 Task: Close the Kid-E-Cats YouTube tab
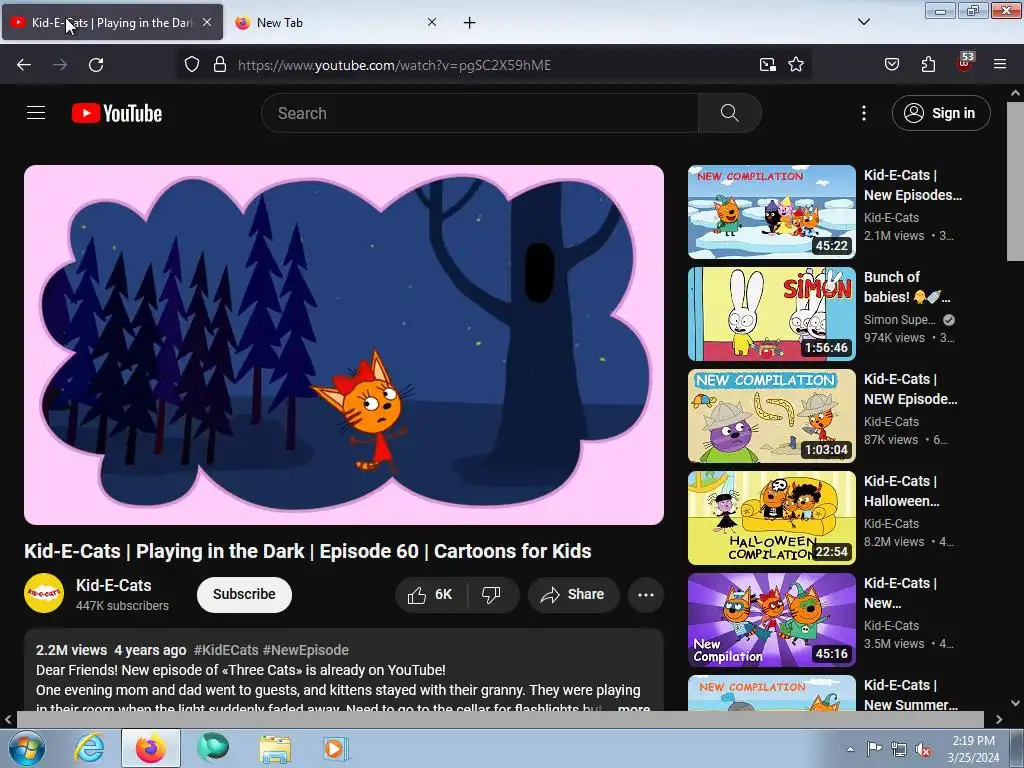point(207,22)
